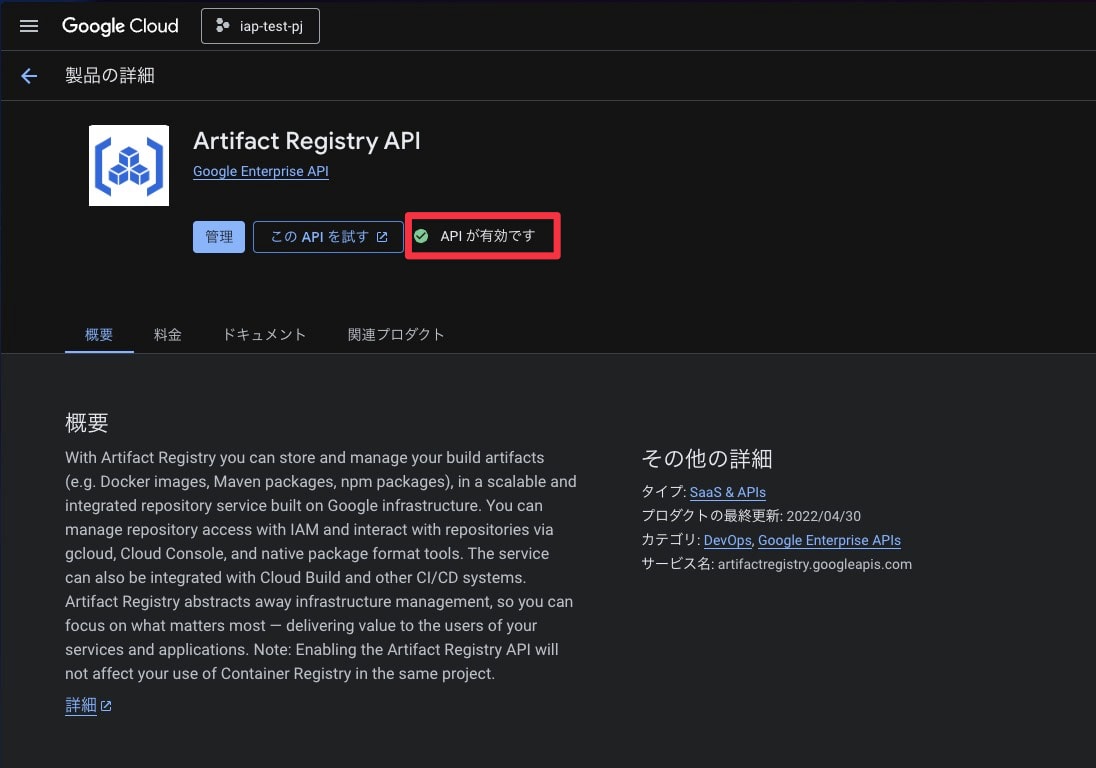
Task: Open the 詳細 external link
Action: [x=88, y=705]
